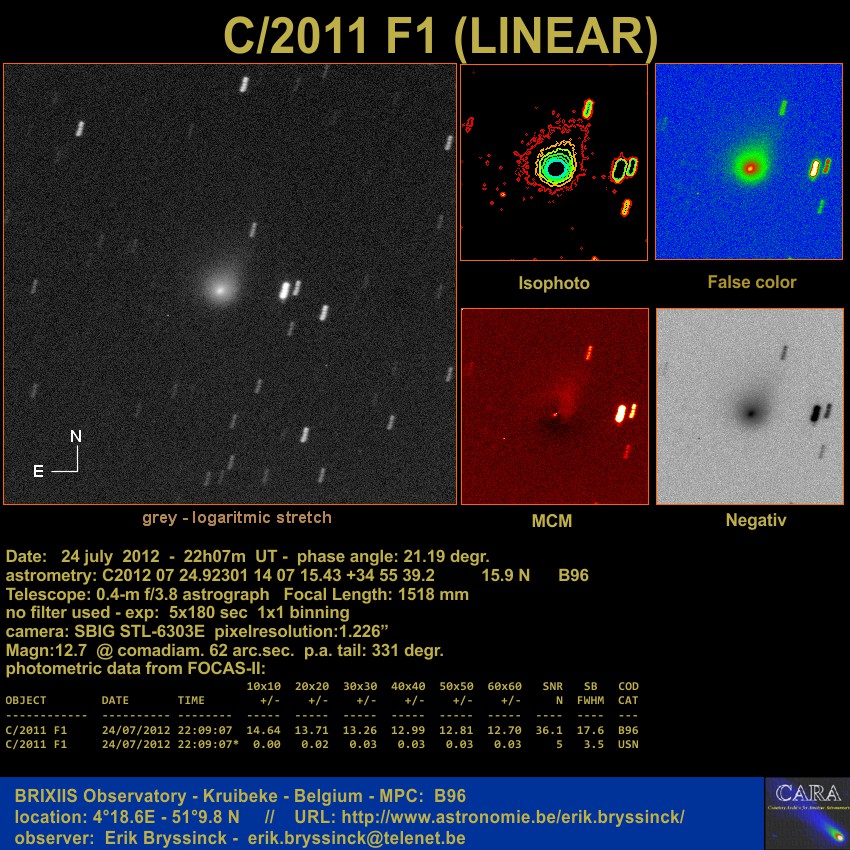Viewport: 850px width, 850px height.
Task: Click the 'photometric data from FOCAS-II' line
Action: tap(136, 668)
